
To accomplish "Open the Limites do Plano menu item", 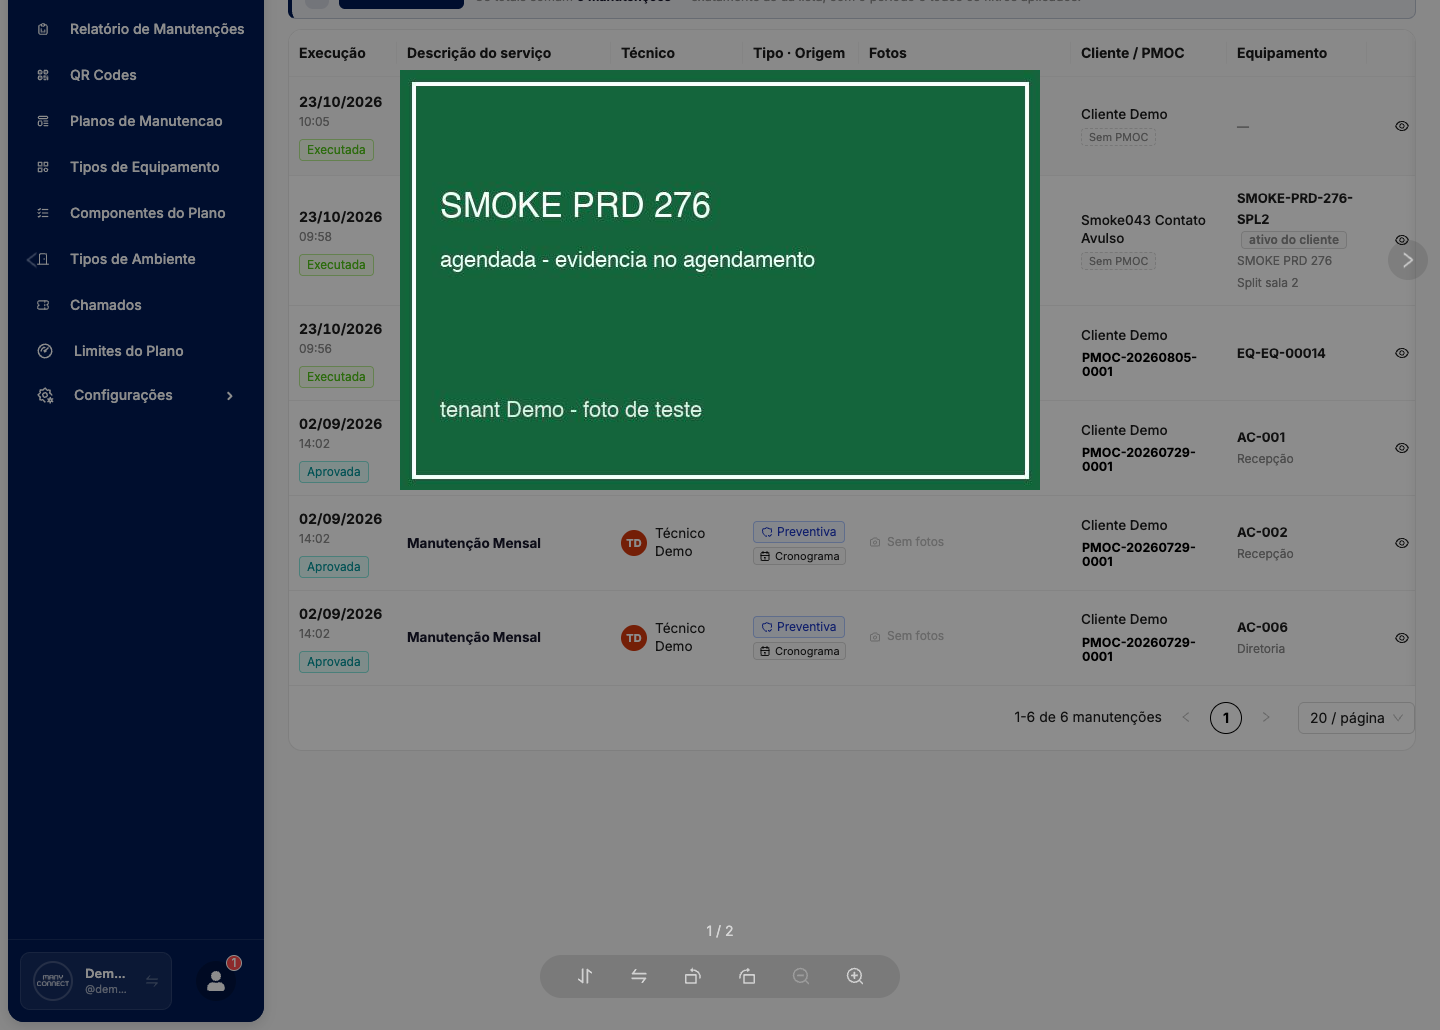I will point(135,351).
